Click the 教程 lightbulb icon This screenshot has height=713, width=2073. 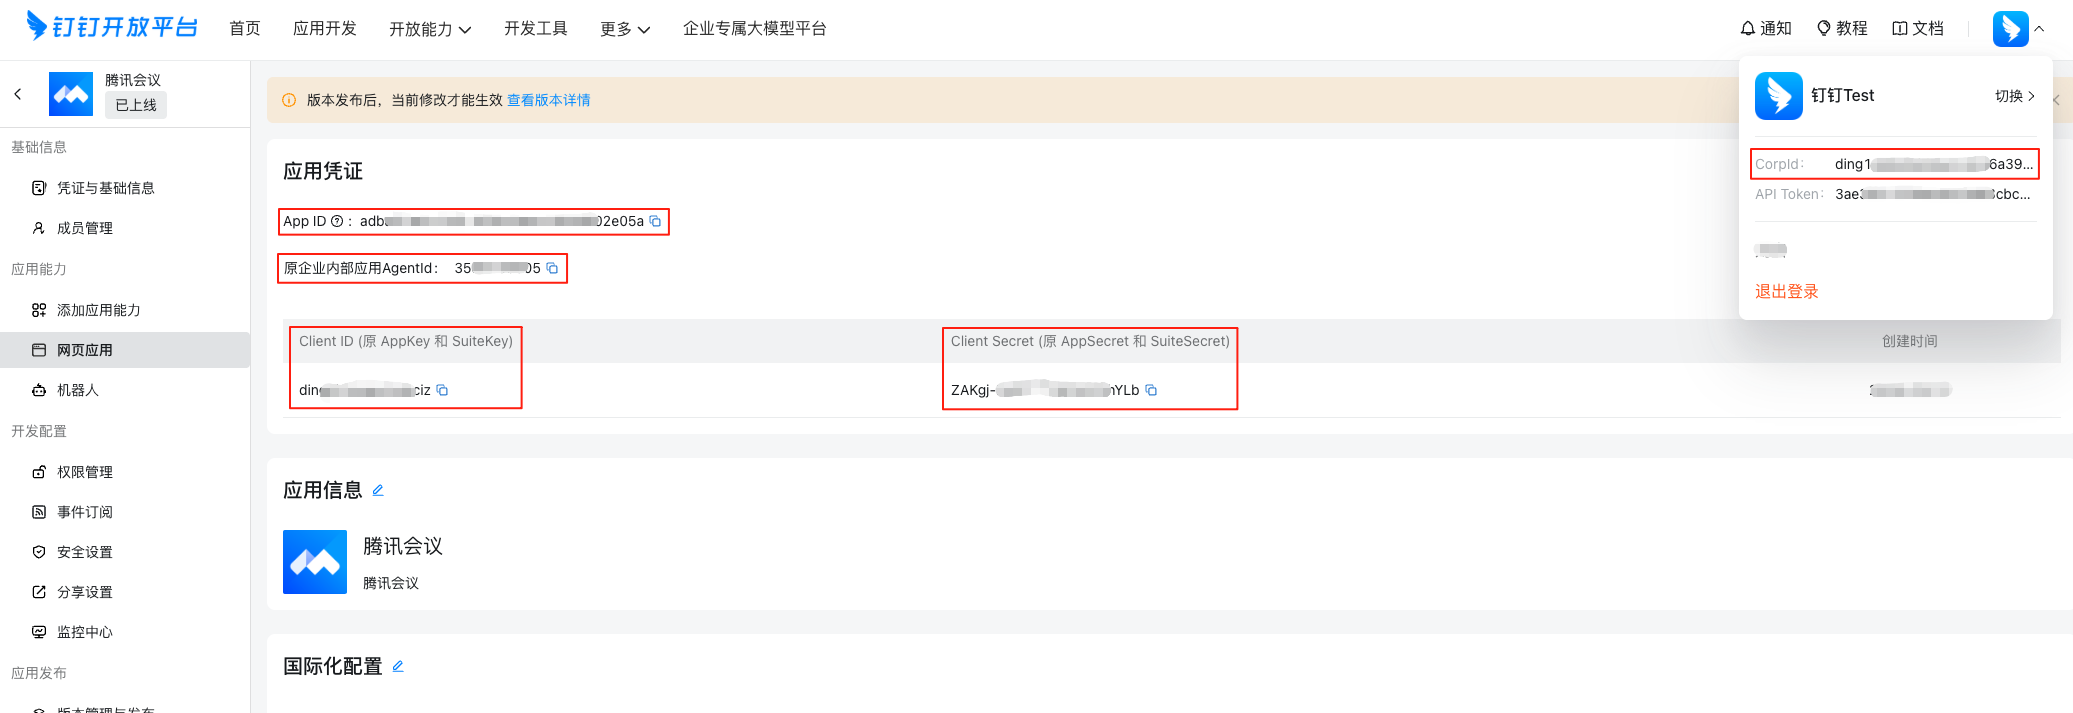pos(1824,28)
